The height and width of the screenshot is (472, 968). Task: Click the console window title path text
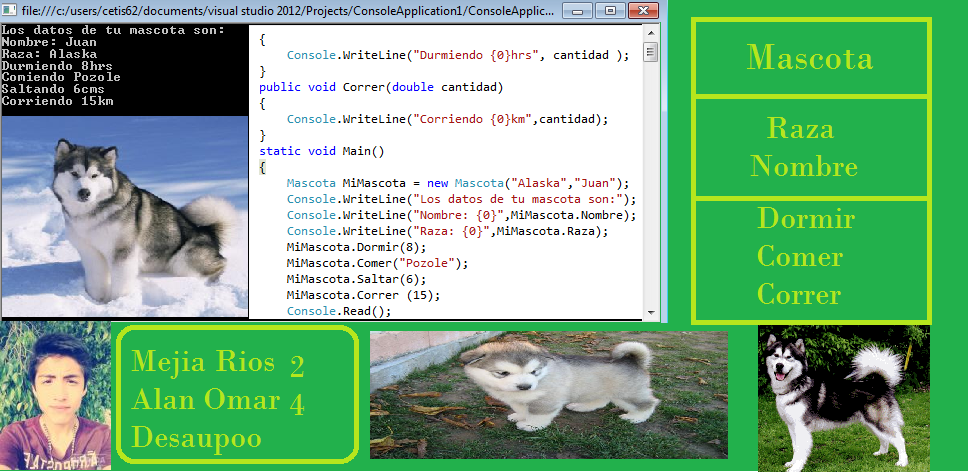[288, 10]
